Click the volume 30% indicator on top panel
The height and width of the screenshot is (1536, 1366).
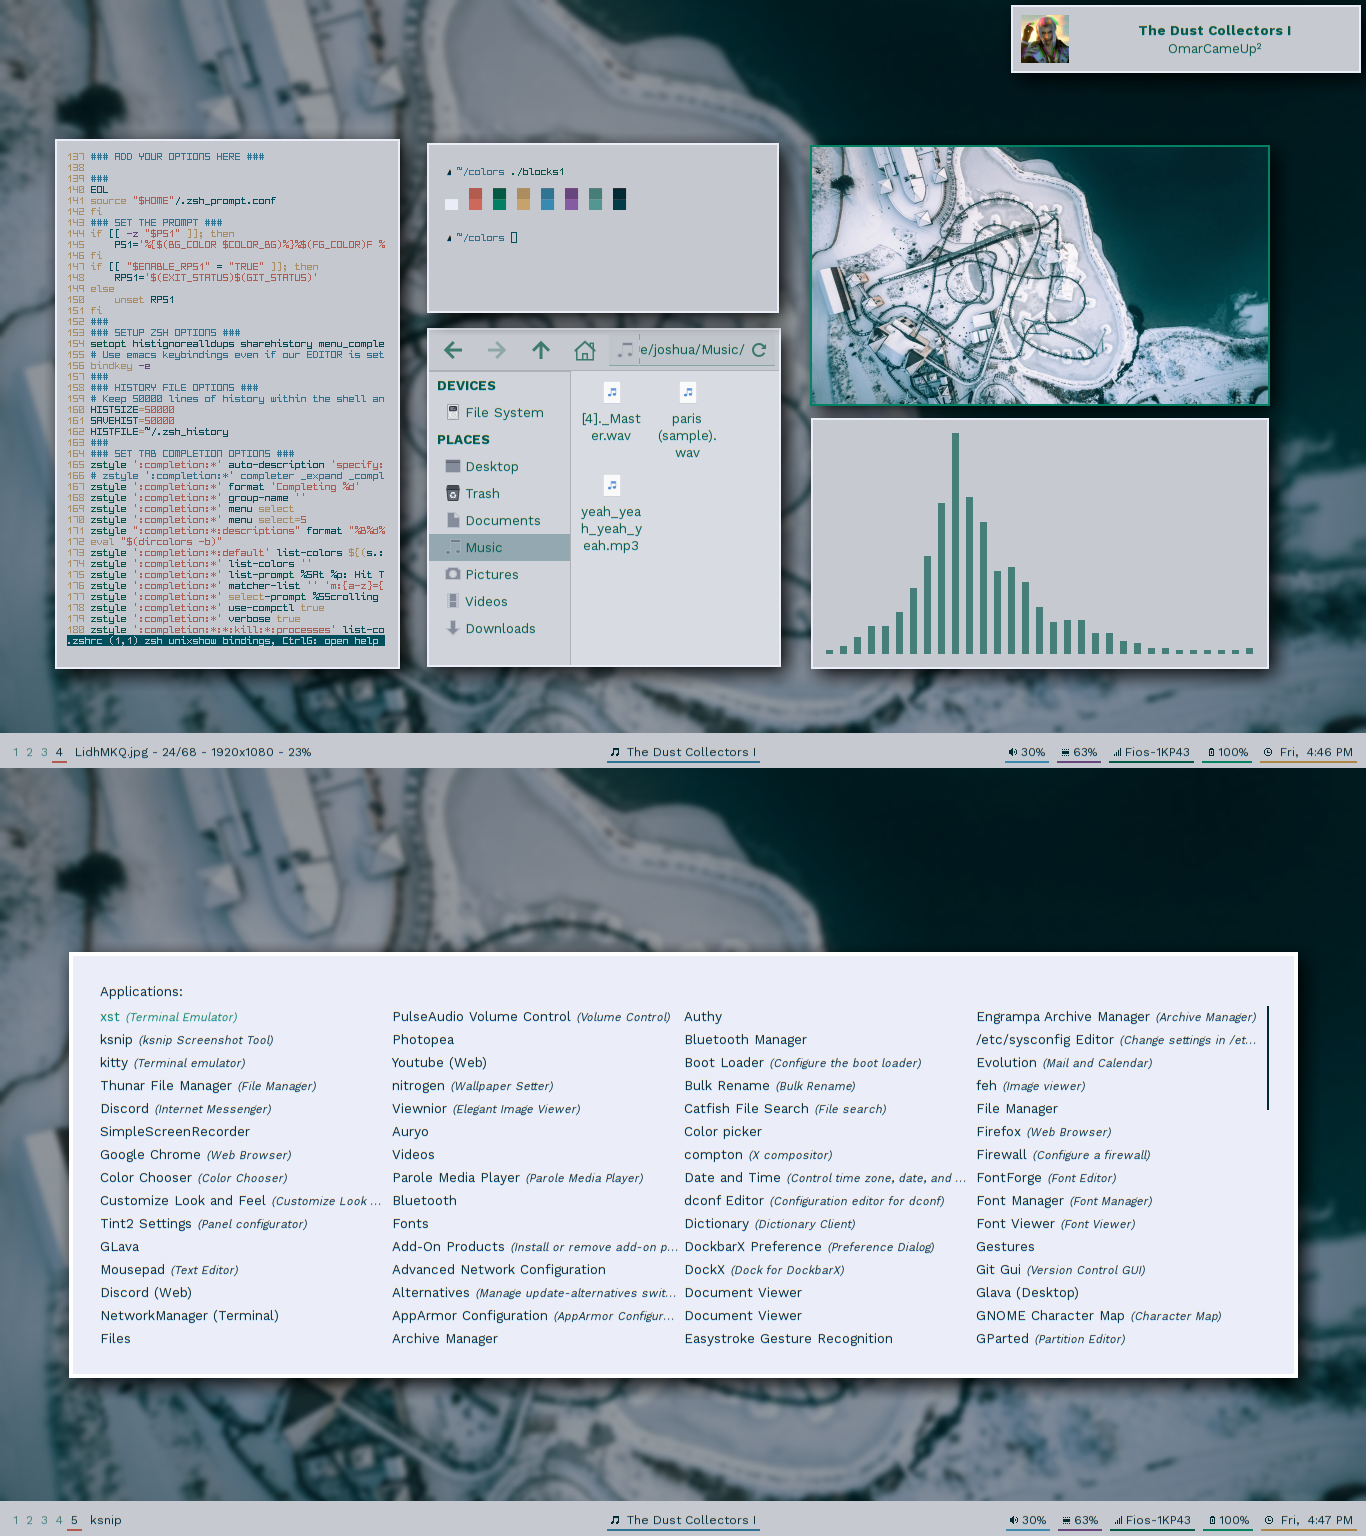click(x=1027, y=752)
